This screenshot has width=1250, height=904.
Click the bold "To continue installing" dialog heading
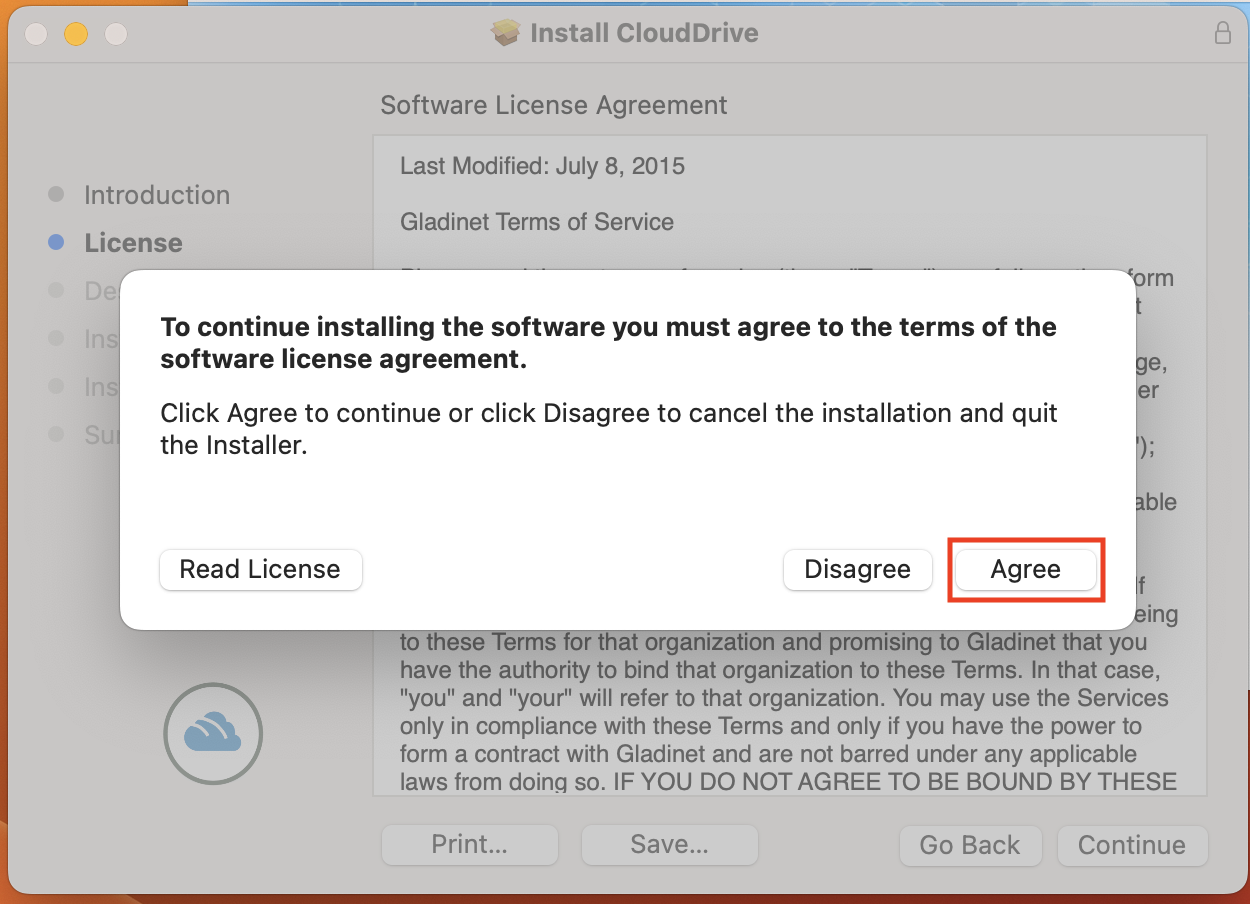[x=609, y=343]
